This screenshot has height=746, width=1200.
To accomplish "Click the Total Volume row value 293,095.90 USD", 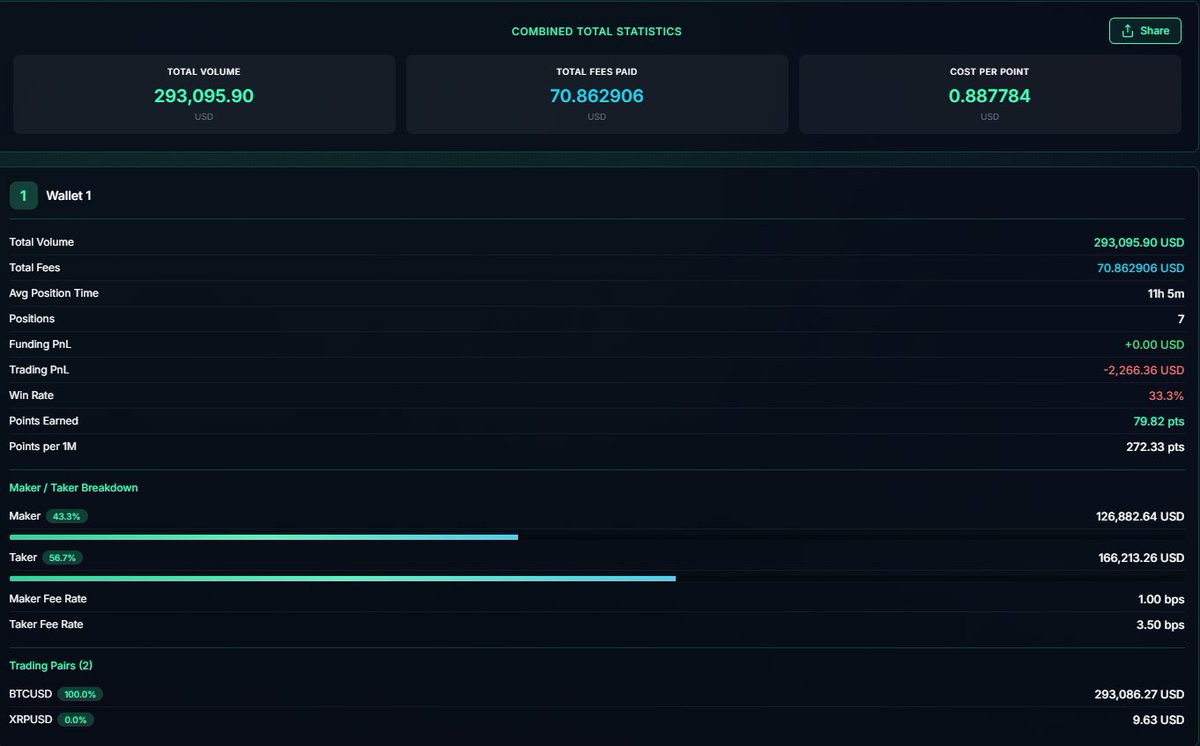I will [x=1139, y=243].
